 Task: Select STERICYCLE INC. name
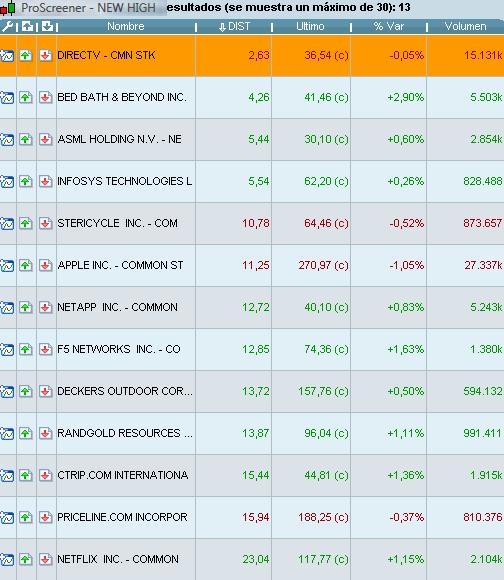click(118, 223)
